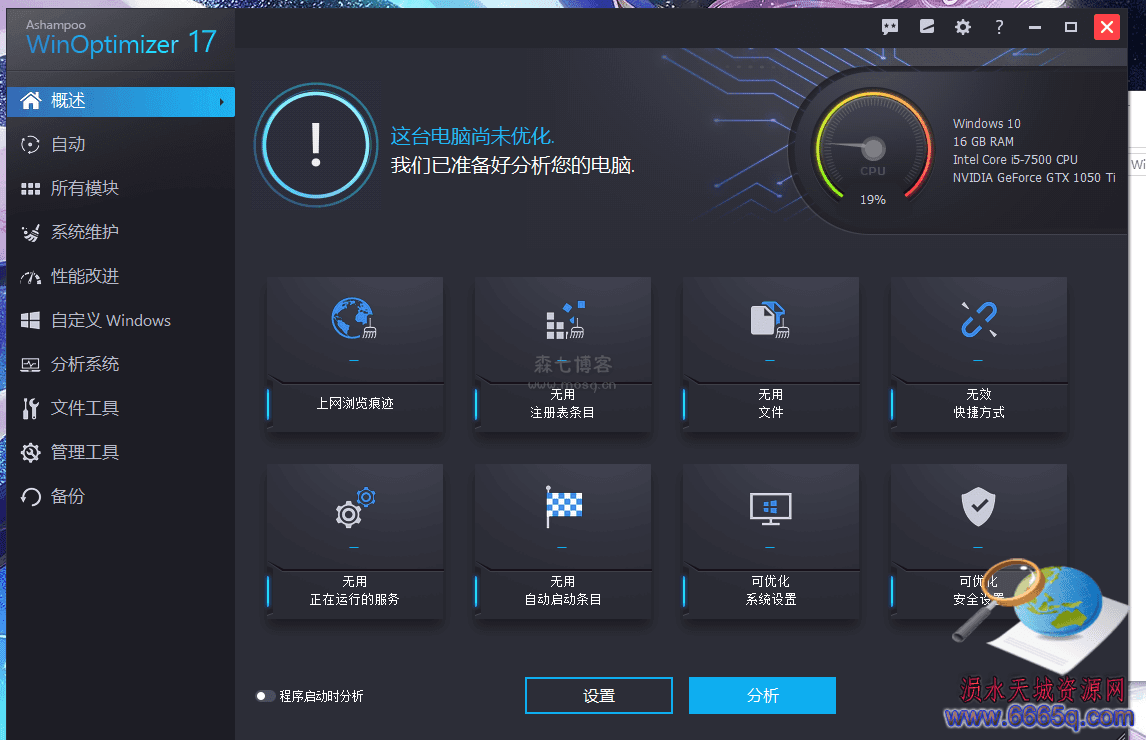The height and width of the screenshot is (740, 1146).
Task: Click the 可优化 系统设置 label
Action: point(770,591)
